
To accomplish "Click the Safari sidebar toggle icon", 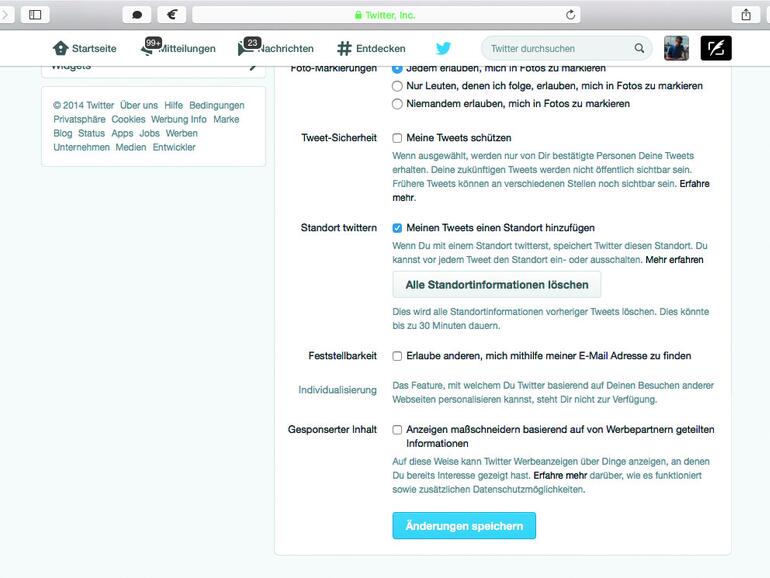I will [x=35, y=15].
